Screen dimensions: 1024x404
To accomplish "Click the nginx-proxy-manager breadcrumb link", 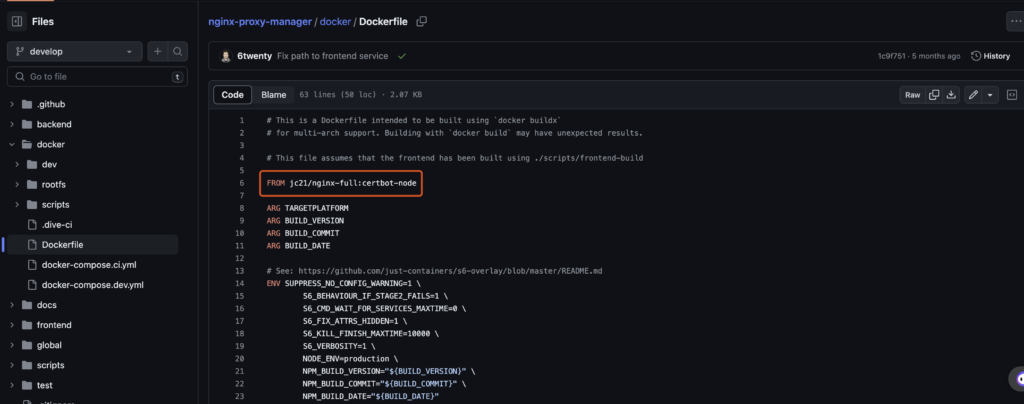I will pyautogui.click(x=260, y=22).
